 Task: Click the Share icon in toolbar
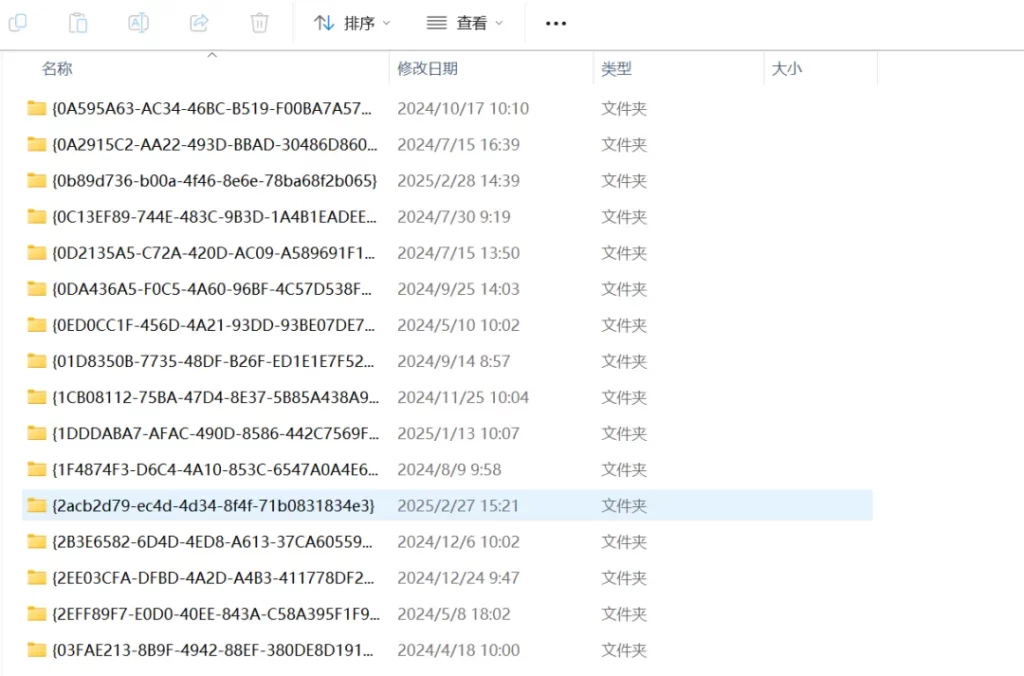coord(199,23)
